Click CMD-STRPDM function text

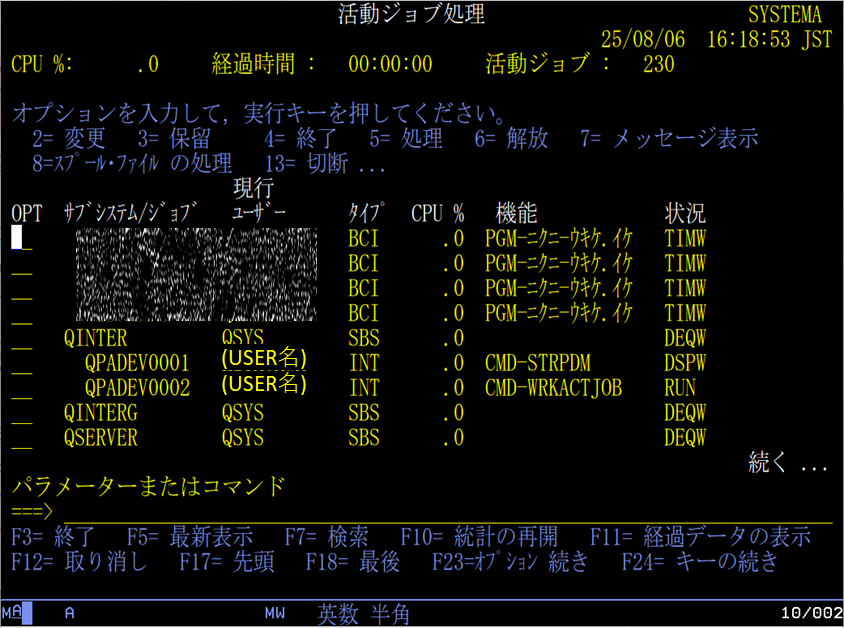pyautogui.click(x=538, y=363)
